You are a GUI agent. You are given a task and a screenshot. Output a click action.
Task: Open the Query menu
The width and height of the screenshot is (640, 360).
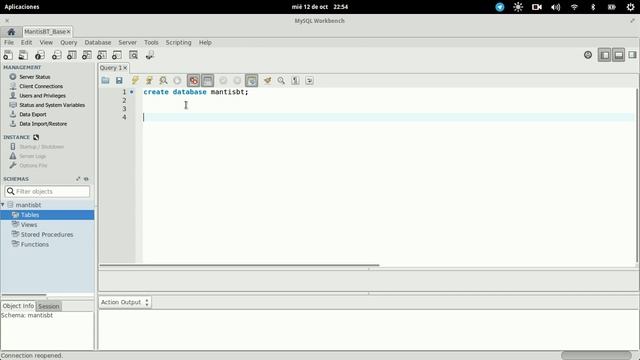point(69,42)
